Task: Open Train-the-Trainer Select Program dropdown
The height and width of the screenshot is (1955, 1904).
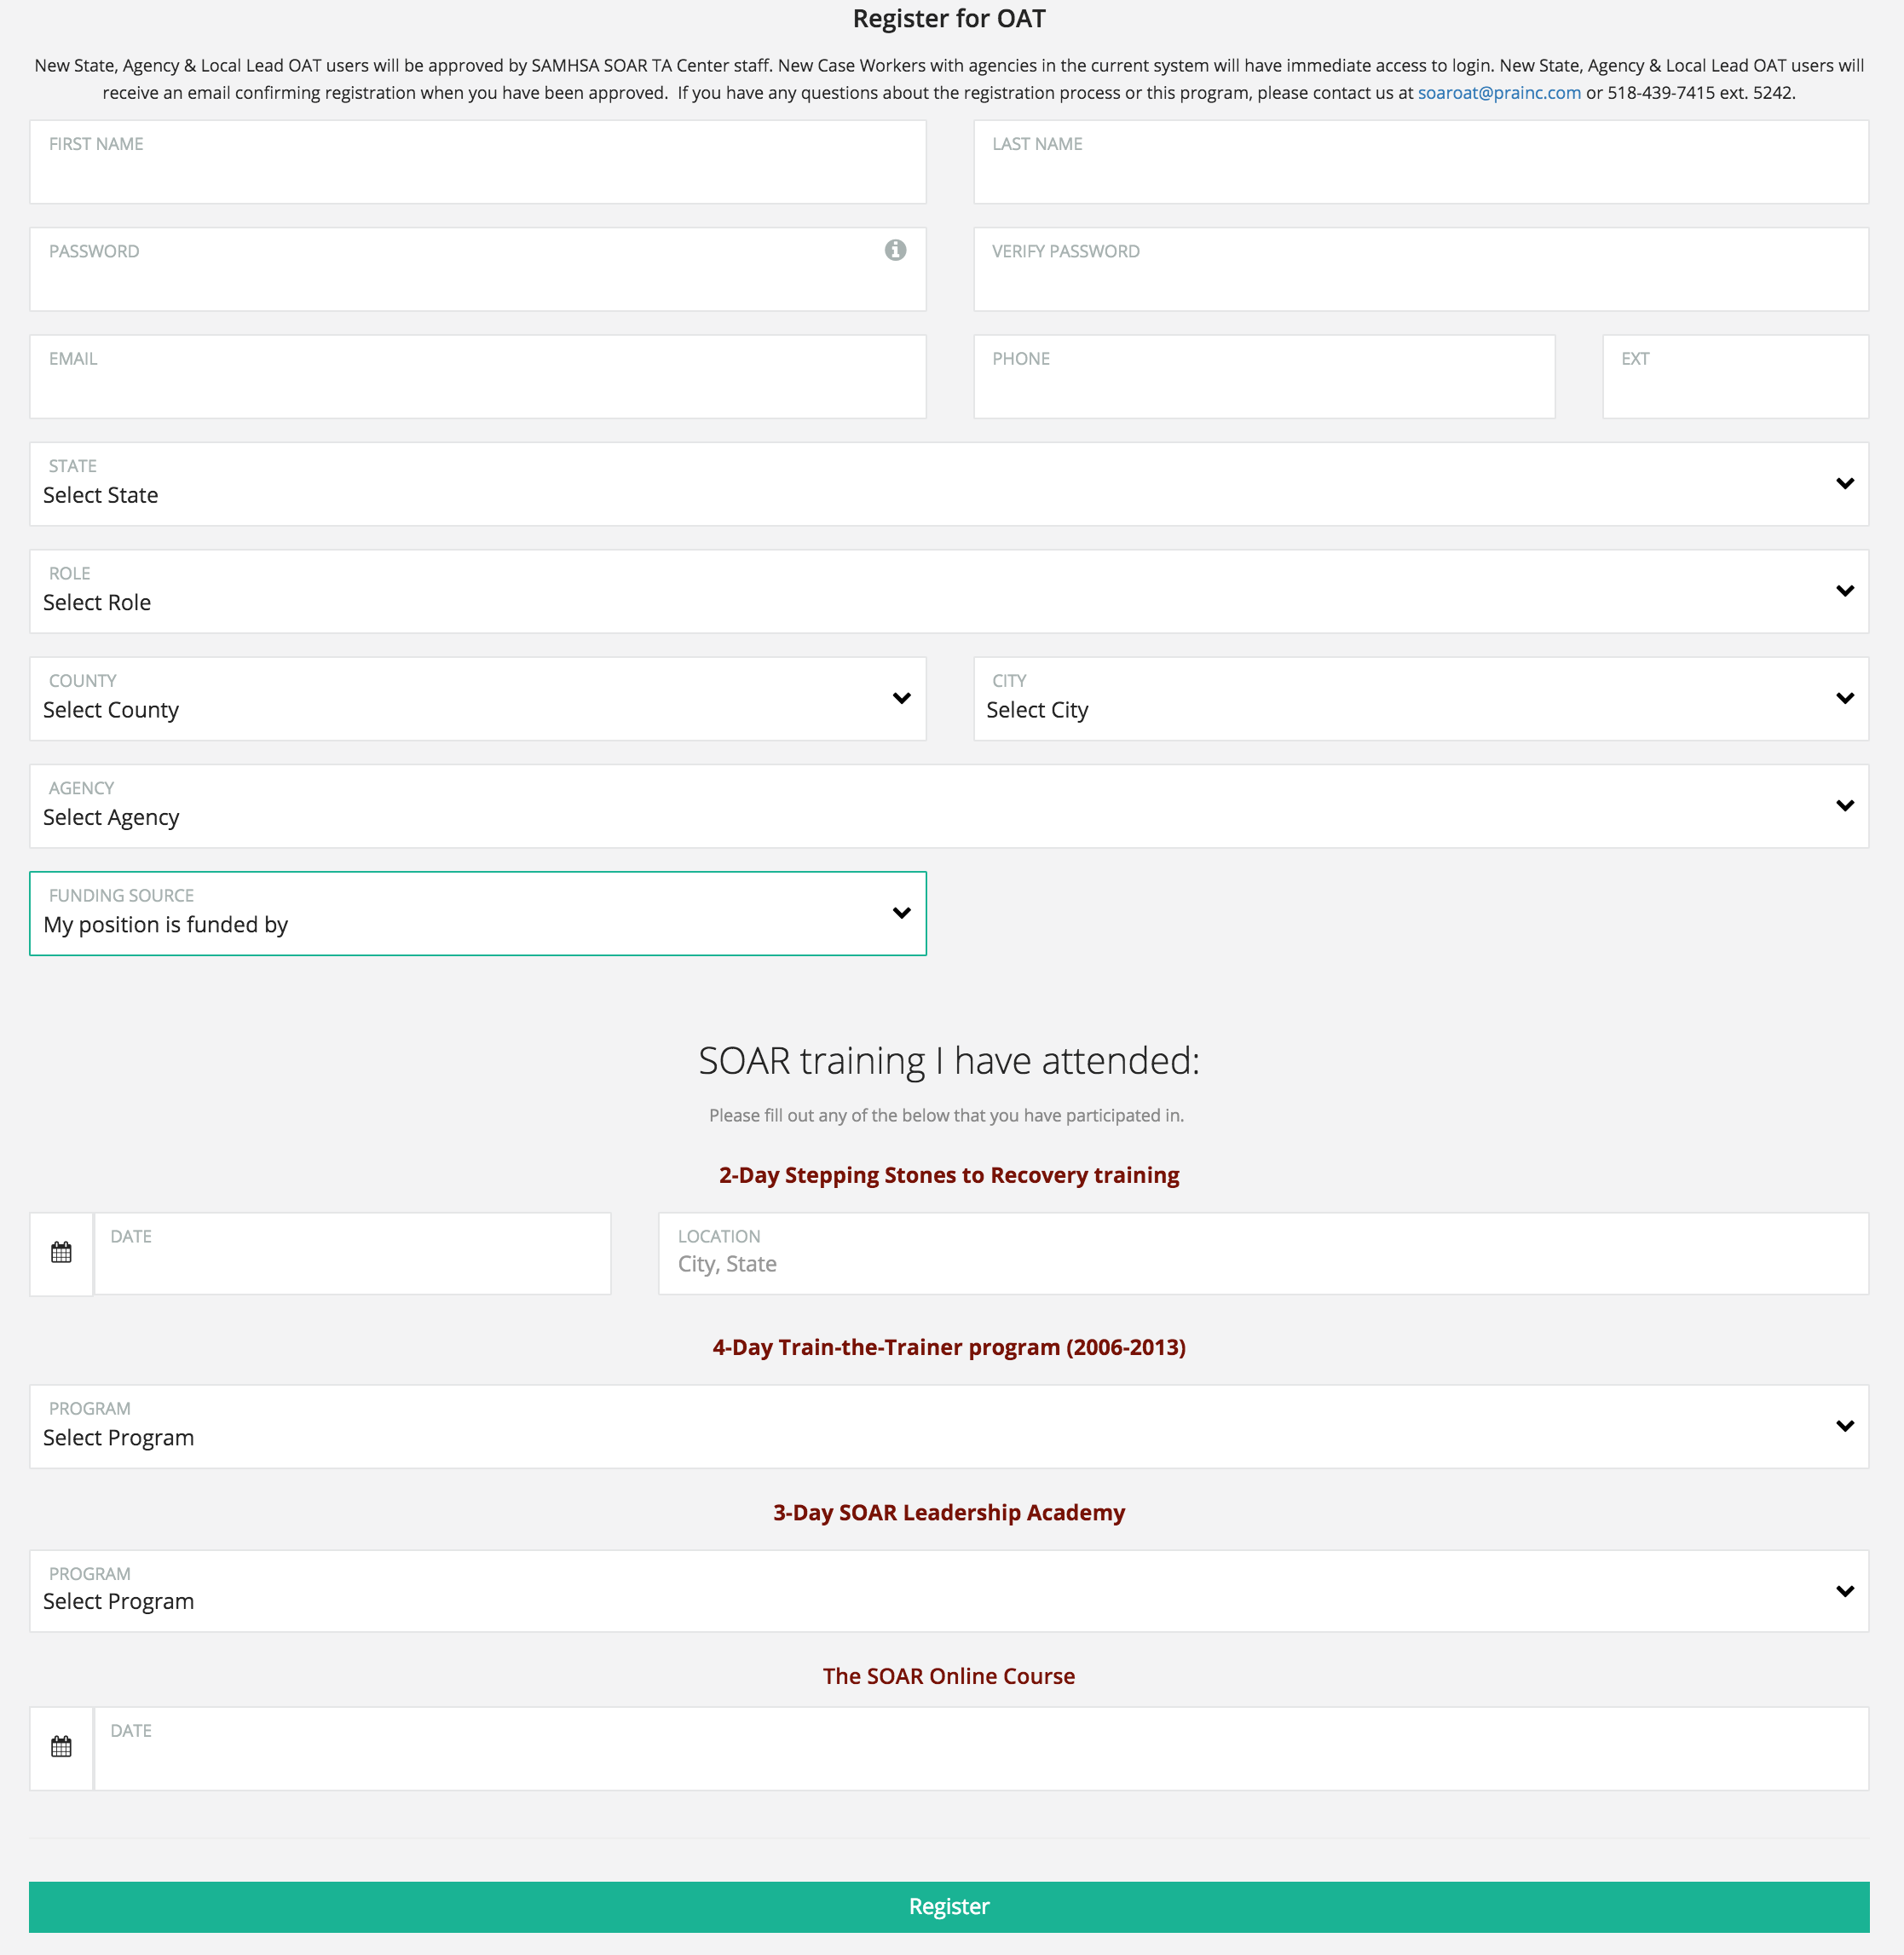Action: coord(948,1426)
